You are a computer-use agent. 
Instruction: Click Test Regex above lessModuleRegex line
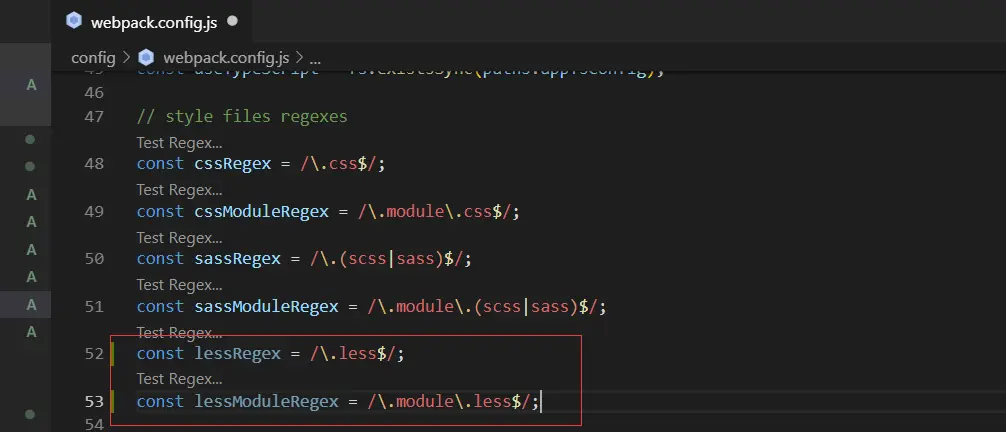tap(180, 379)
